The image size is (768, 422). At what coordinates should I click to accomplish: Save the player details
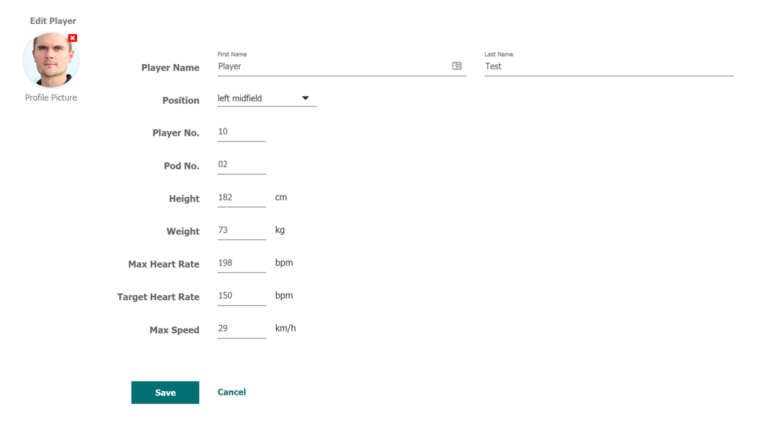click(165, 393)
